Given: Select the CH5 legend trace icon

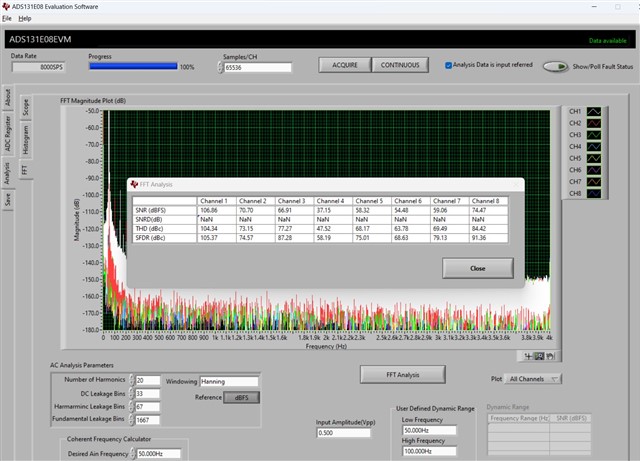Looking at the screenshot, I should tap(594, 158).
